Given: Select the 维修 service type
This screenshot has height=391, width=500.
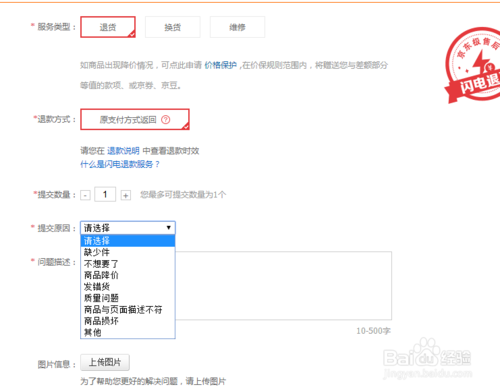Looking at the screenshot, I should coord(237,27).
